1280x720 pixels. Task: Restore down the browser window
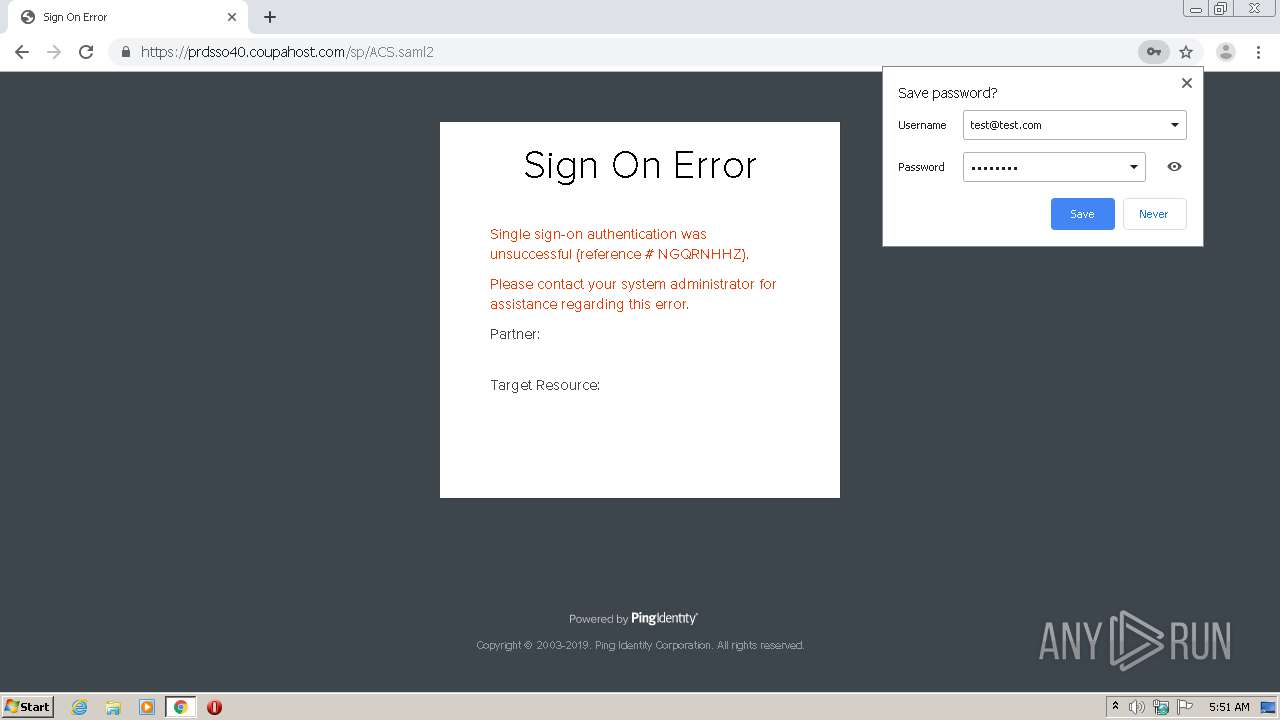[x=1221, y=9]
